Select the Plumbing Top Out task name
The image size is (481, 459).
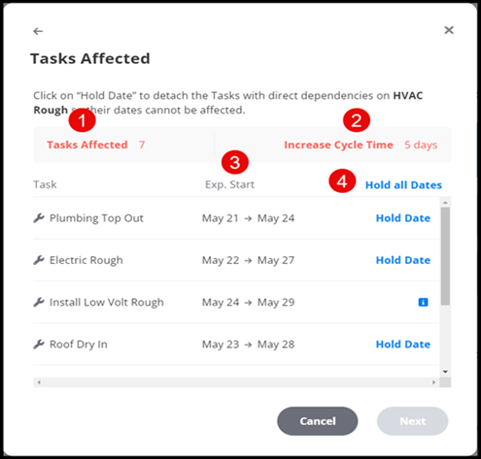pos(96,218)
